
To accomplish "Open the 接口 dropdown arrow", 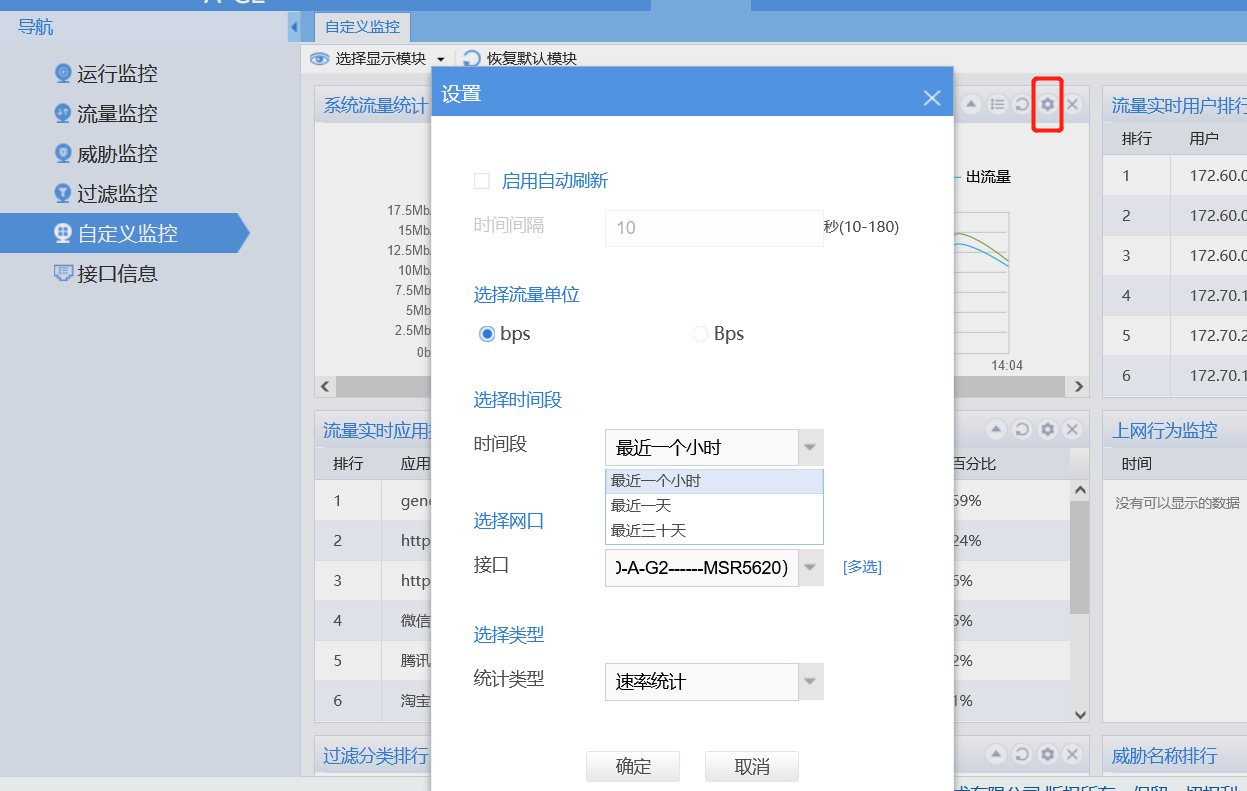I will click(x=811, y=568).
